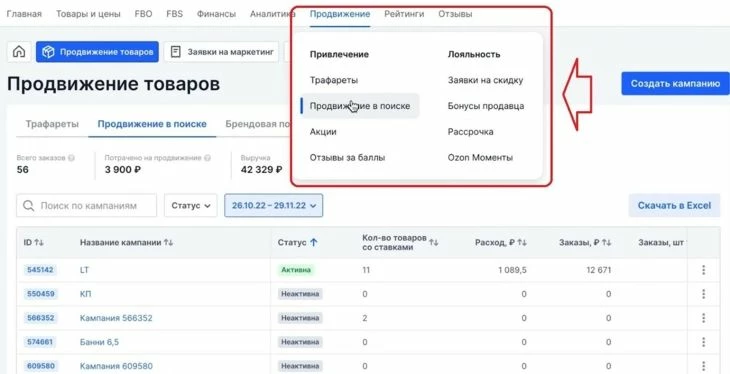Click revenue value 42 329 ₽
Screen dimensions: 730x374
[x=262, y=170]
